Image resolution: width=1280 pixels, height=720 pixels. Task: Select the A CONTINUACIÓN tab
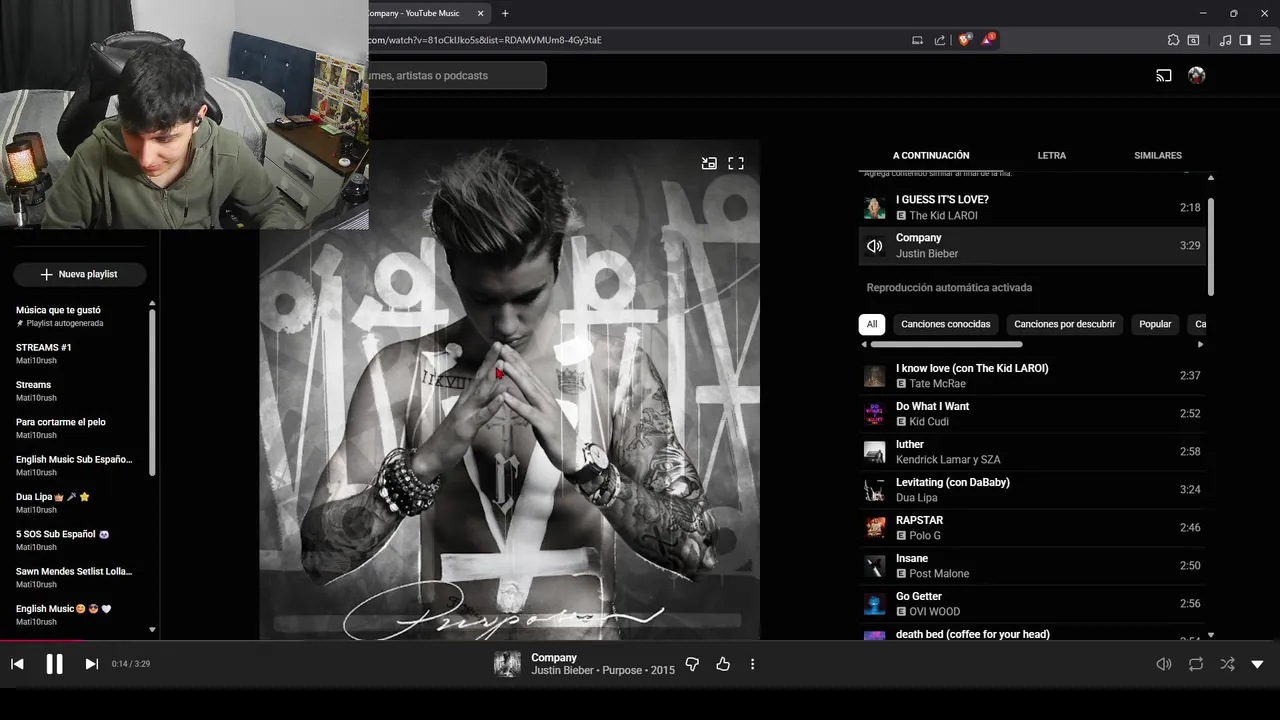pyautogui.click(x=931, y=156)
